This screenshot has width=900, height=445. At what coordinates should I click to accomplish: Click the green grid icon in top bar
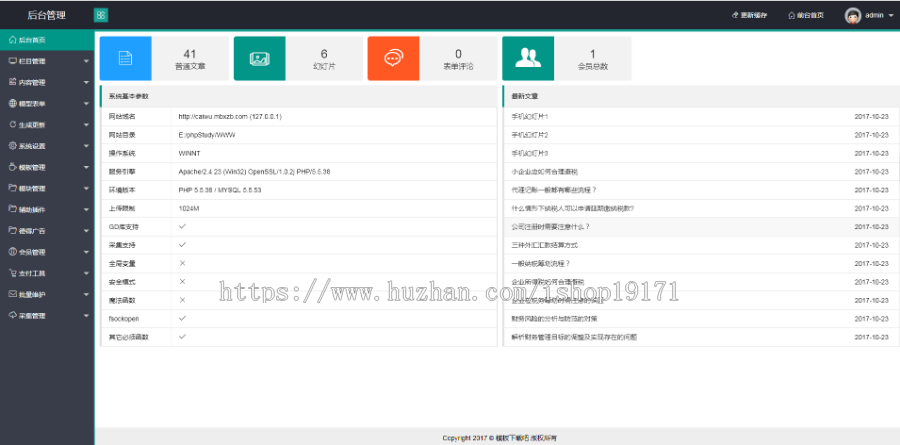pyautogui.click(x=101, y=16)
